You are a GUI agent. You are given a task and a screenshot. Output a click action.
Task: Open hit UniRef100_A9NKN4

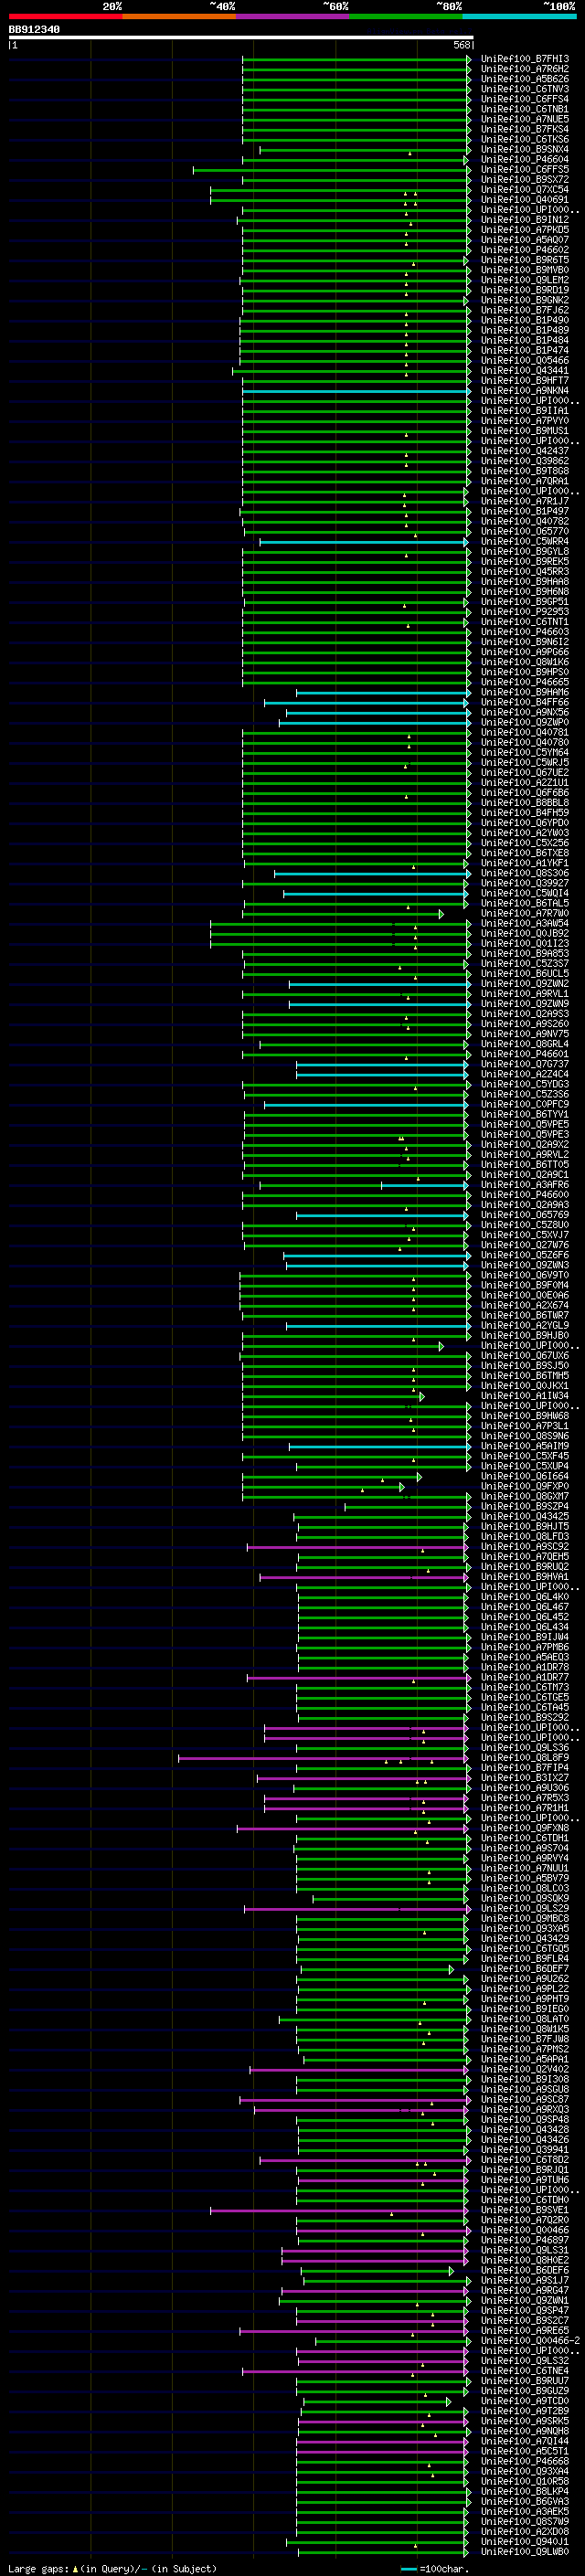point(525,391)
